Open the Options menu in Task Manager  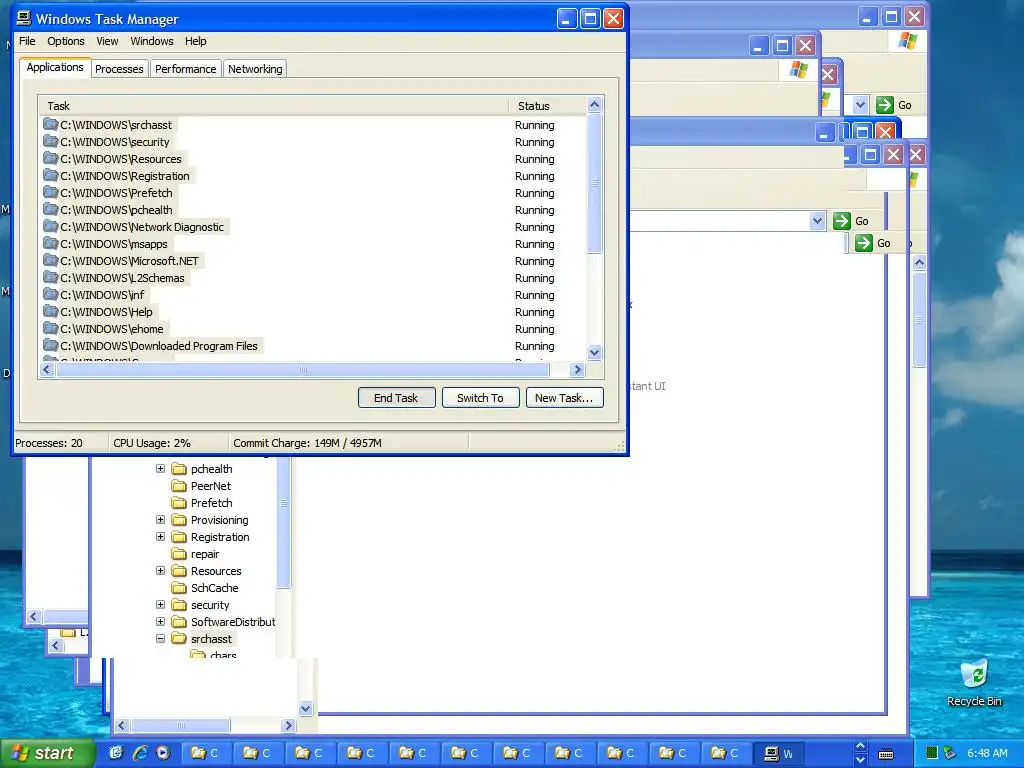[x=65, y=40]
